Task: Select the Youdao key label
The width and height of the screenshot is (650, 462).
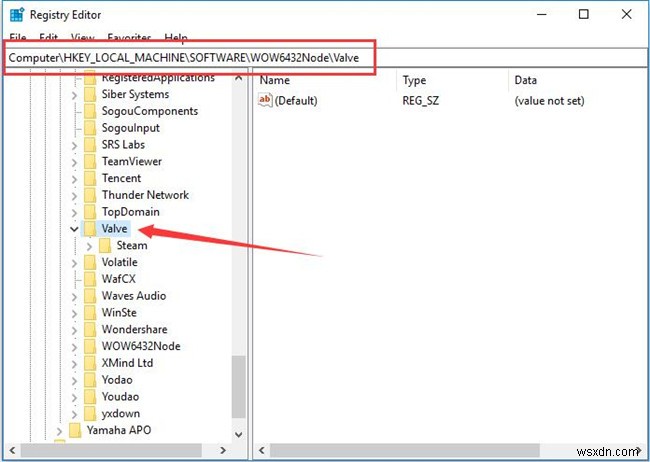Action: (120, 396)
